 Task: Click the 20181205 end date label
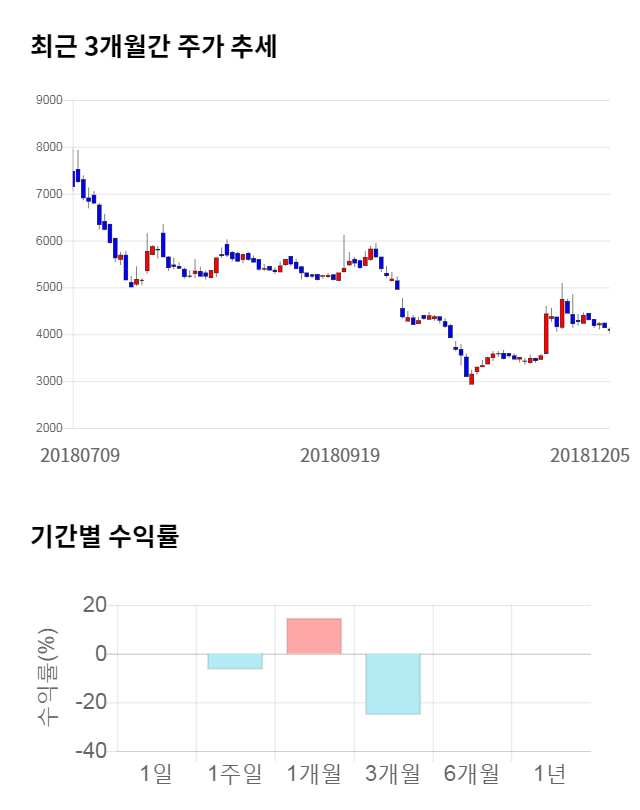[590, 455]
